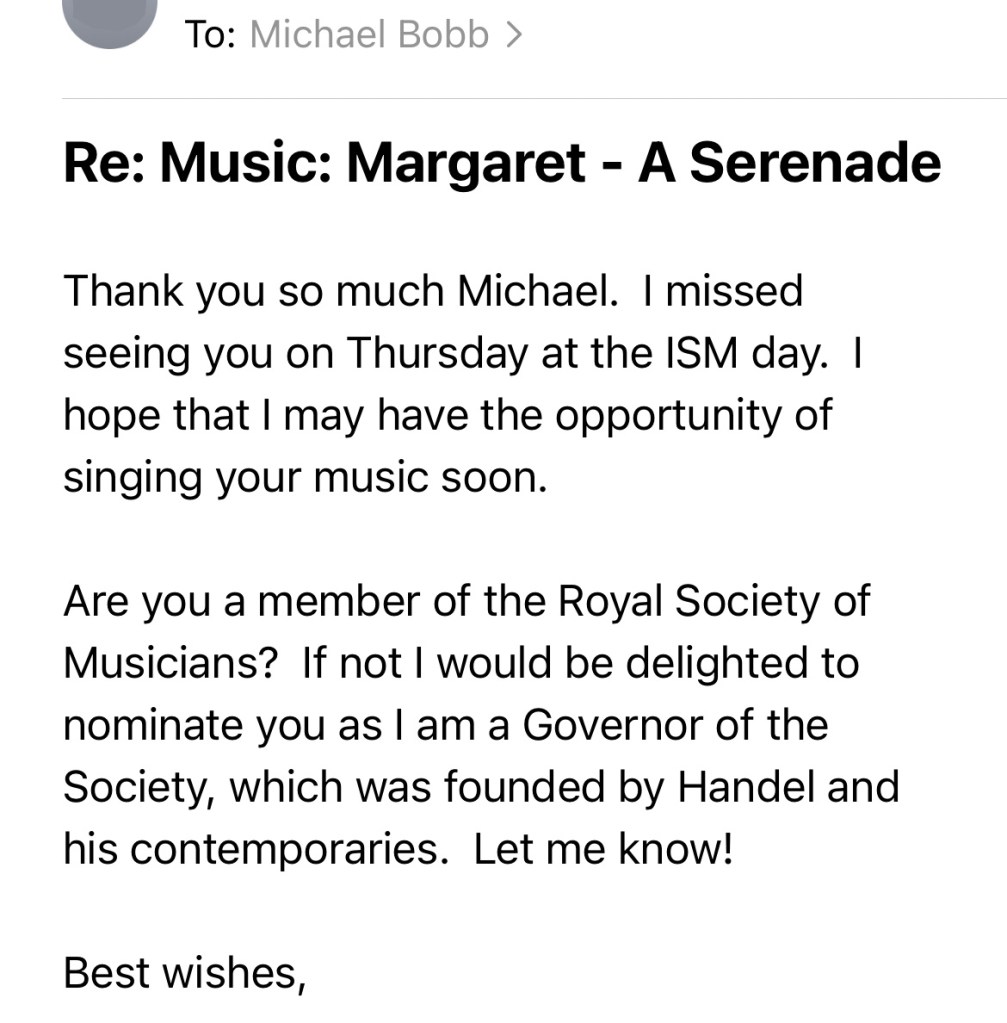Screen dimensions: 1007x1023
Task: Tap "singing your music soon" line
Action: (305, 478)
